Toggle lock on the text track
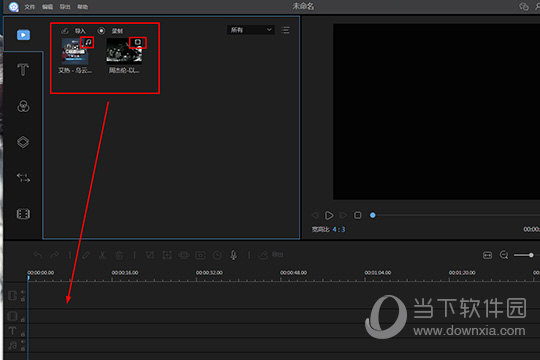 pyautogui.click(x=23, y=334)
